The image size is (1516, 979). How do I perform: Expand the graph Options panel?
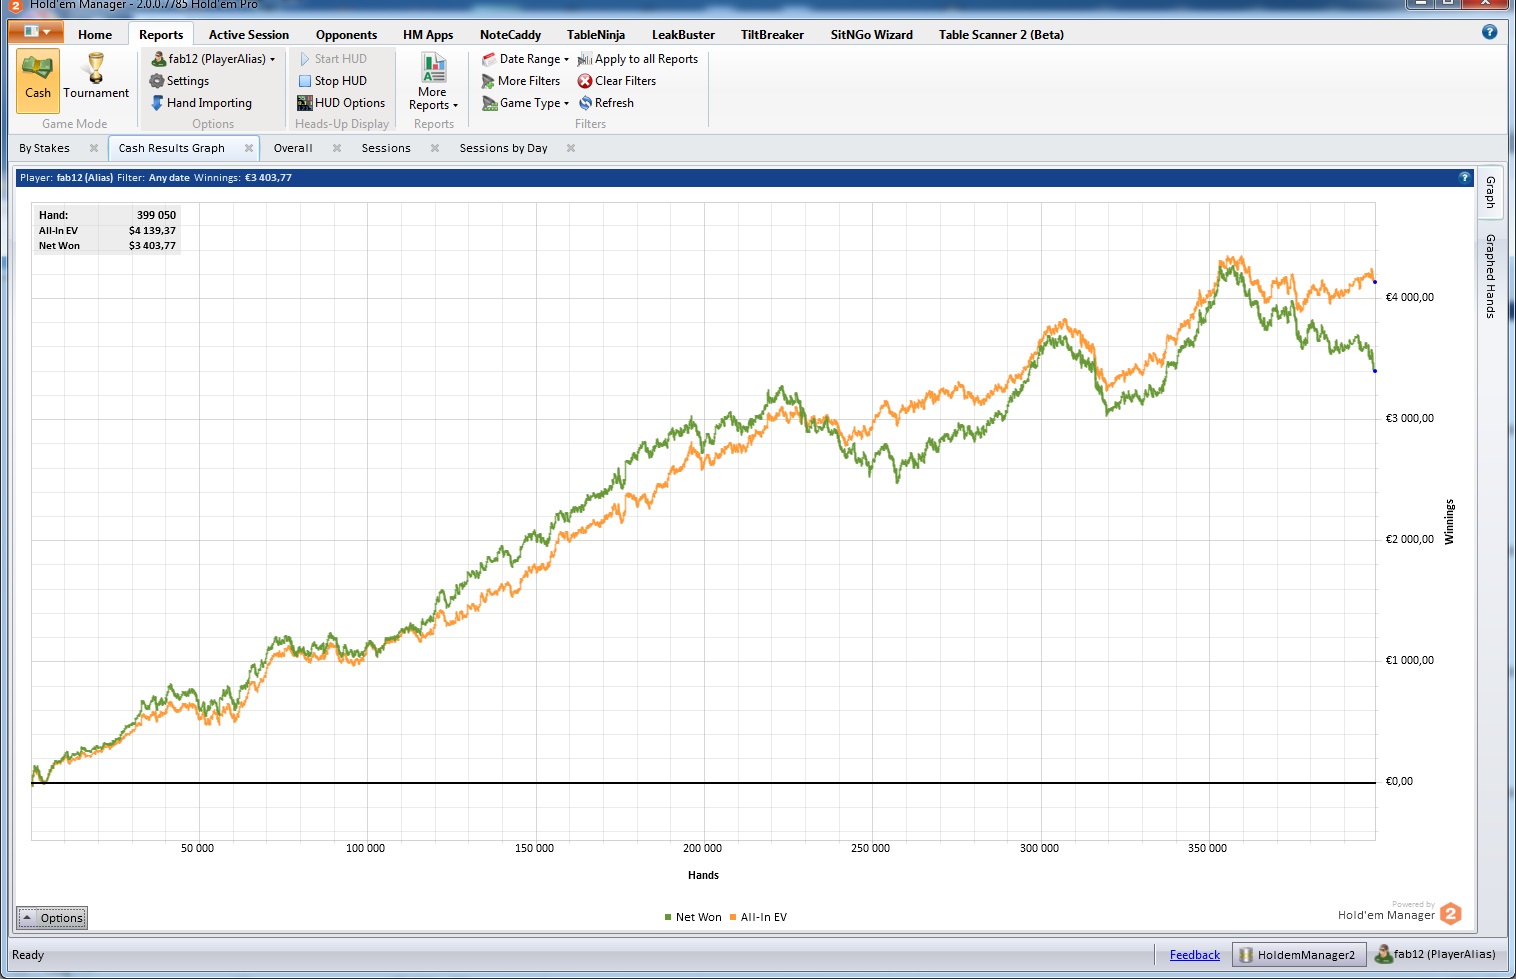pos(53,918)
